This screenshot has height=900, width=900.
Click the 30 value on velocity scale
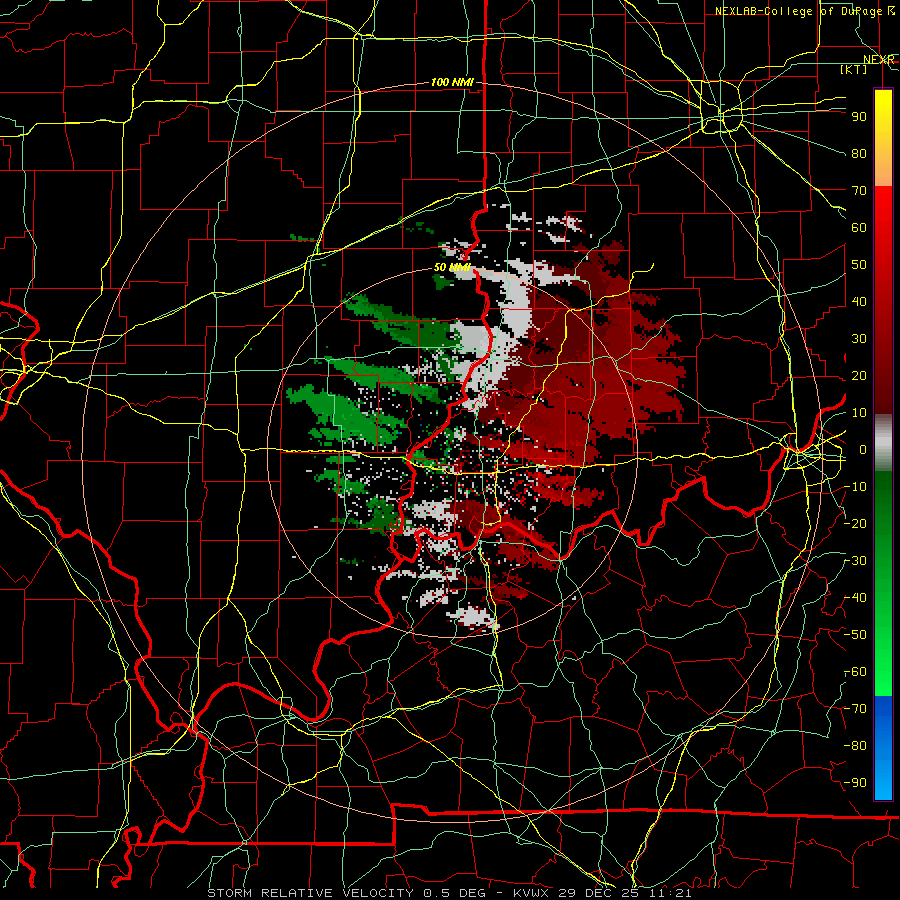tap(859, 339)
